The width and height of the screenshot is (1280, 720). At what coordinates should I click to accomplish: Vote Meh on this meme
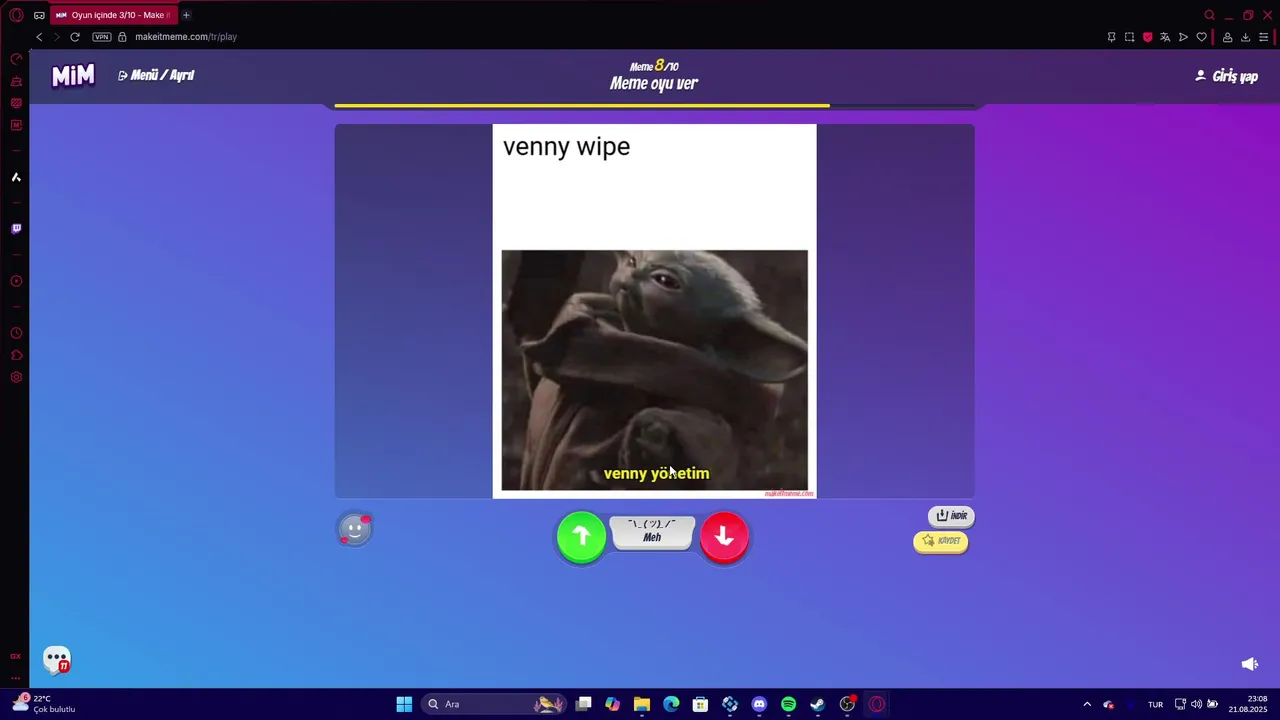coord(652,532)
